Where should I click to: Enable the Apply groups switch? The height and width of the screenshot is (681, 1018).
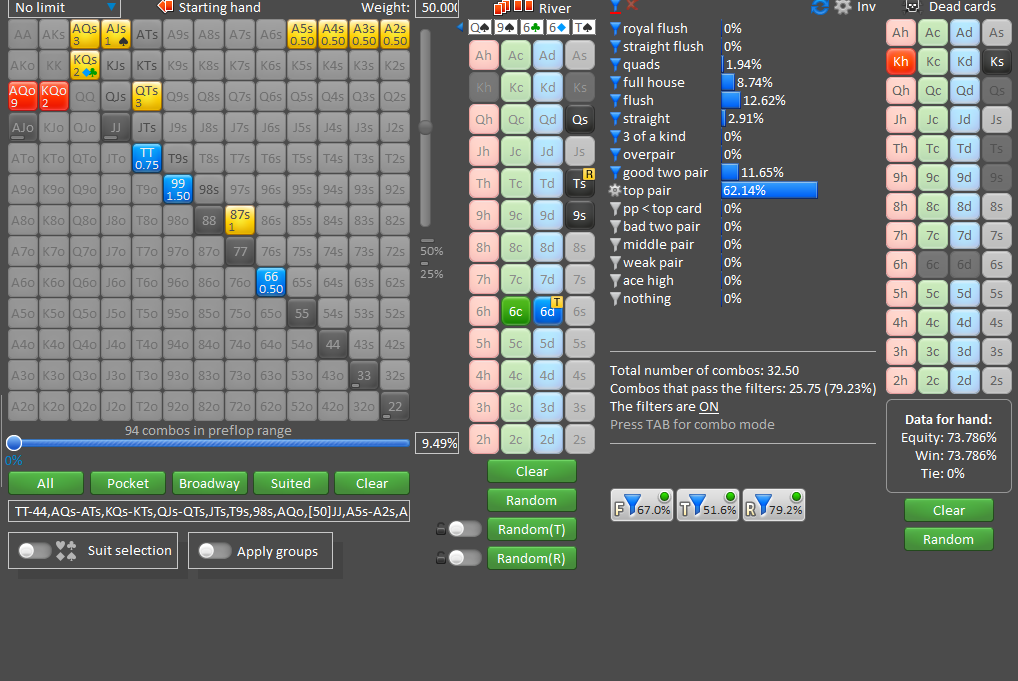click(215, 551)
